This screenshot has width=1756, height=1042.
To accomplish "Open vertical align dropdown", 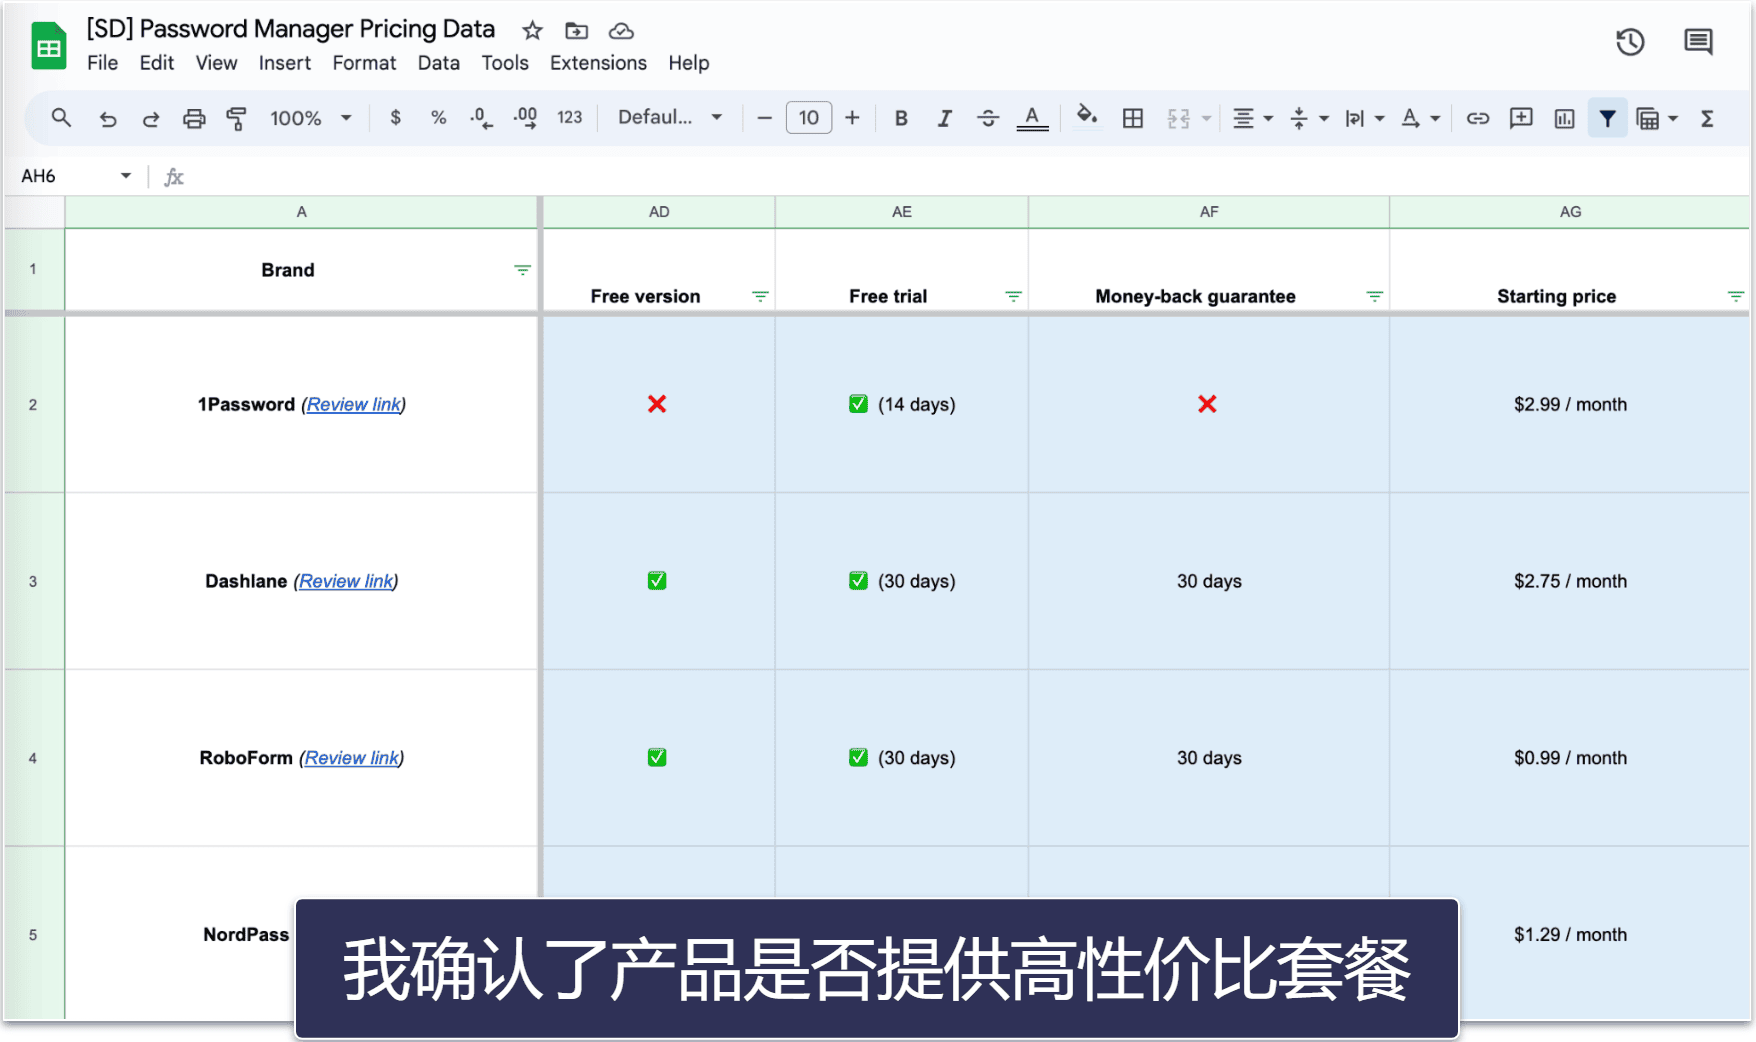I will 1308,118.
